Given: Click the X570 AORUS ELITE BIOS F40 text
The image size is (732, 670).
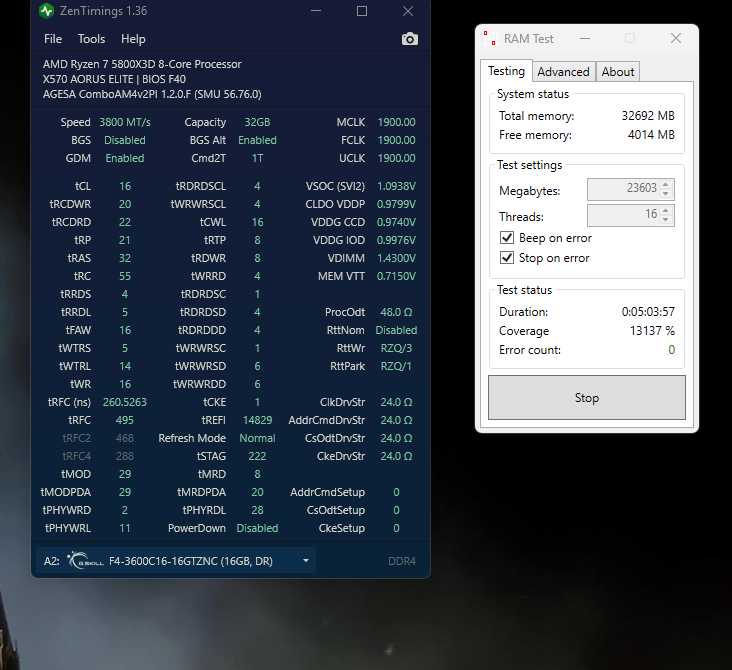Looking at the screenshot, I should 114,79.
